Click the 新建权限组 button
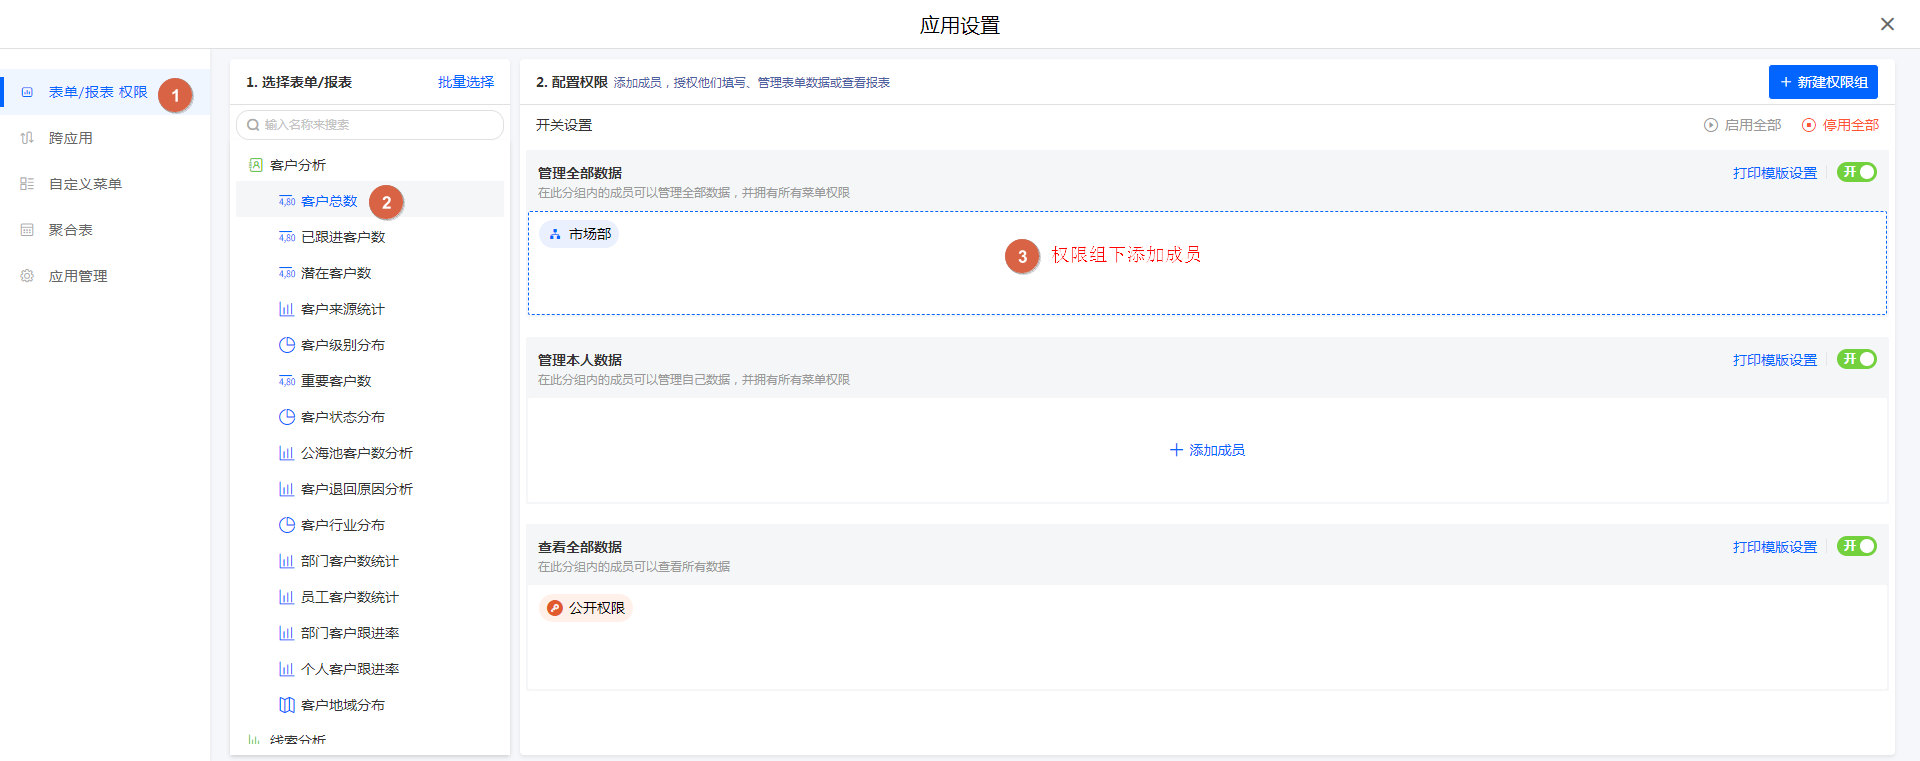This screenshot has height=761, width=1920. click(1822, 82)
